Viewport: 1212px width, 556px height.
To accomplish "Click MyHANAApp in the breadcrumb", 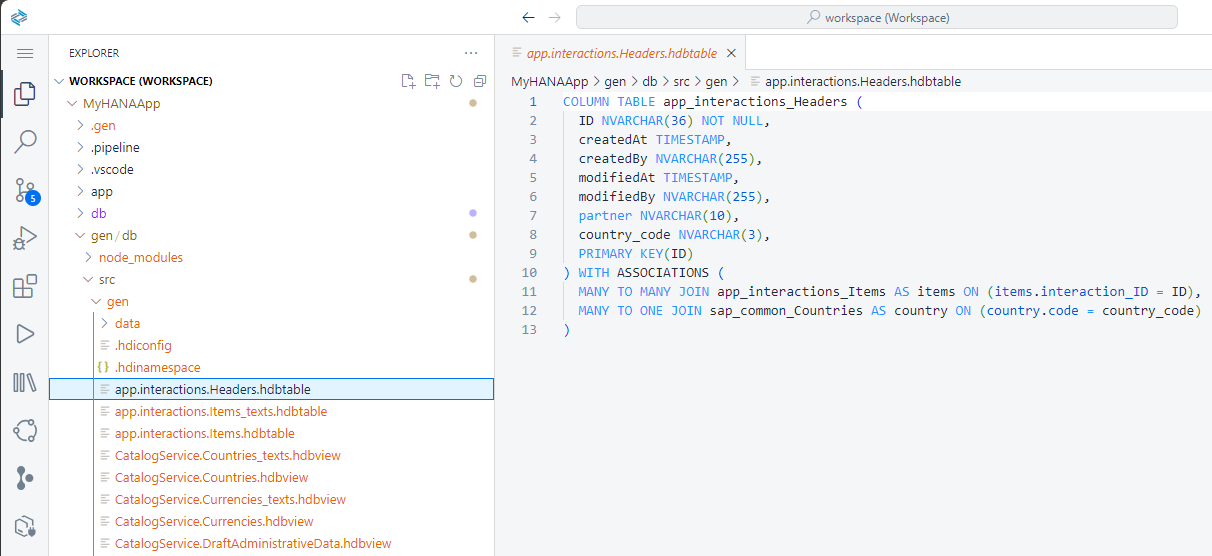I will tap(550, 81).
